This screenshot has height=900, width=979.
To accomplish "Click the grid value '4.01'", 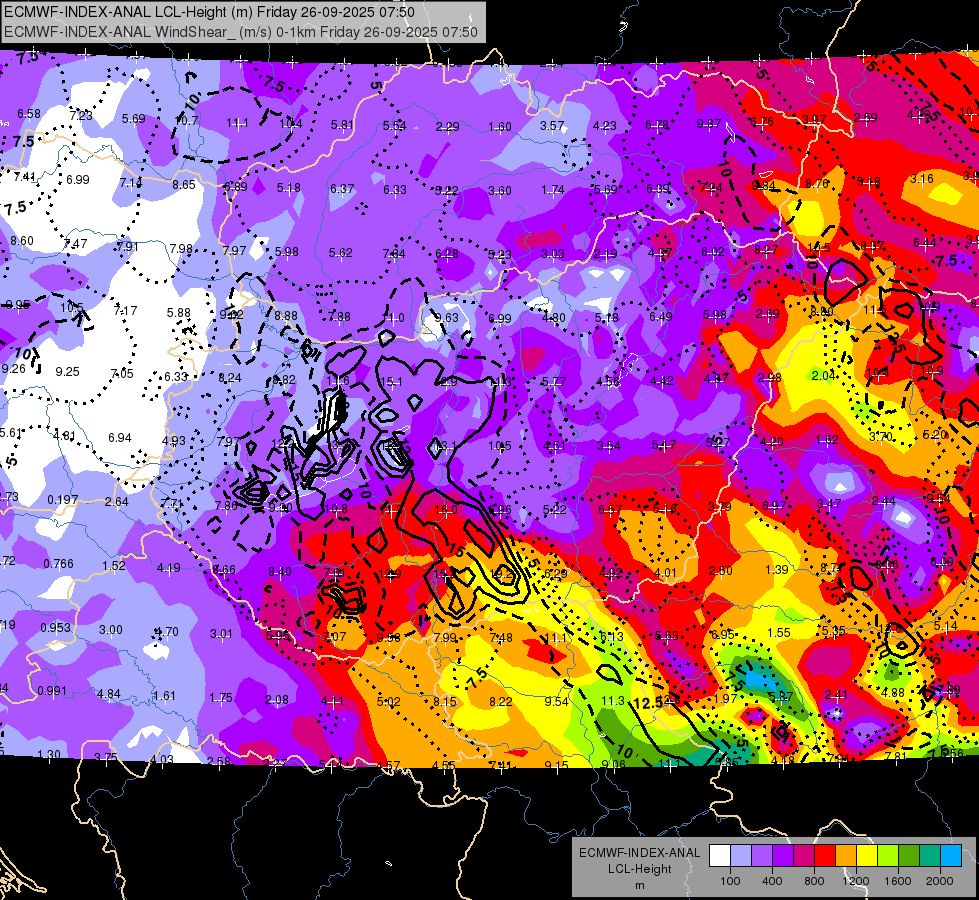I will point(665,572).
